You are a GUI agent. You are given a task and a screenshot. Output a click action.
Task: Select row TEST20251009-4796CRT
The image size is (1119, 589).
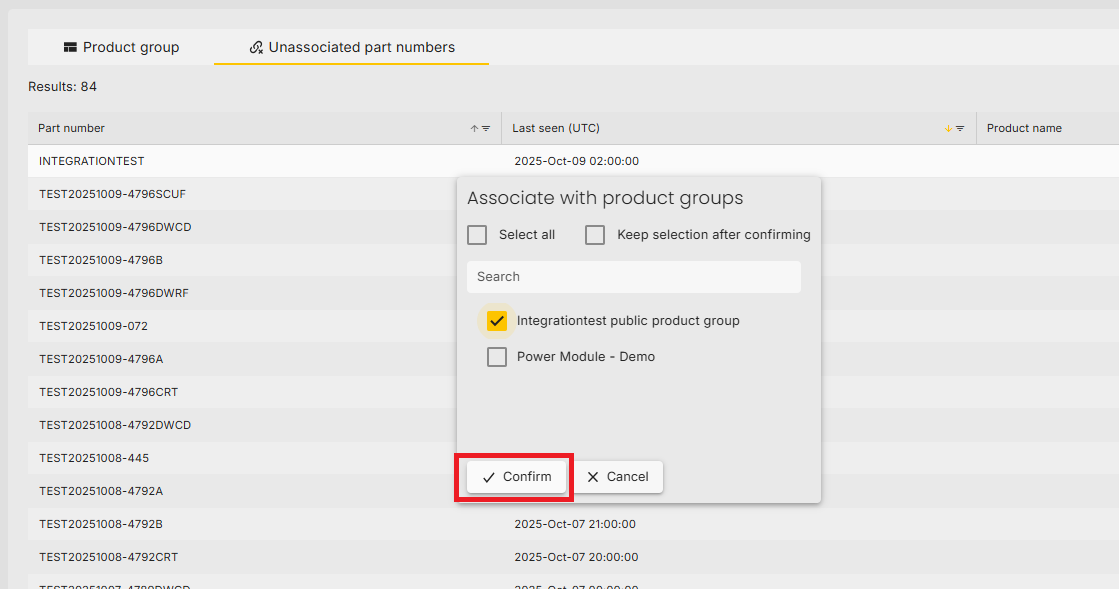(243, 392)
